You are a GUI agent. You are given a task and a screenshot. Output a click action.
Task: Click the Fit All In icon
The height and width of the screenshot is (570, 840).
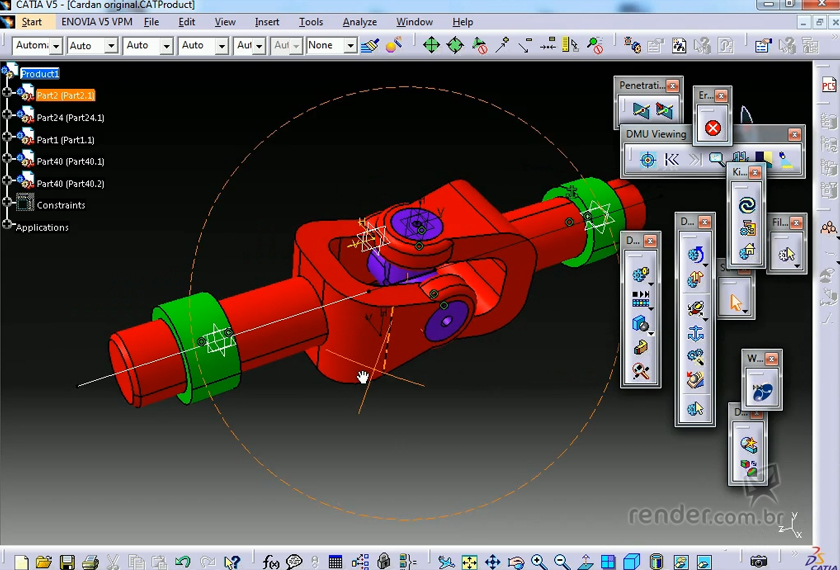tap(469, 563)
